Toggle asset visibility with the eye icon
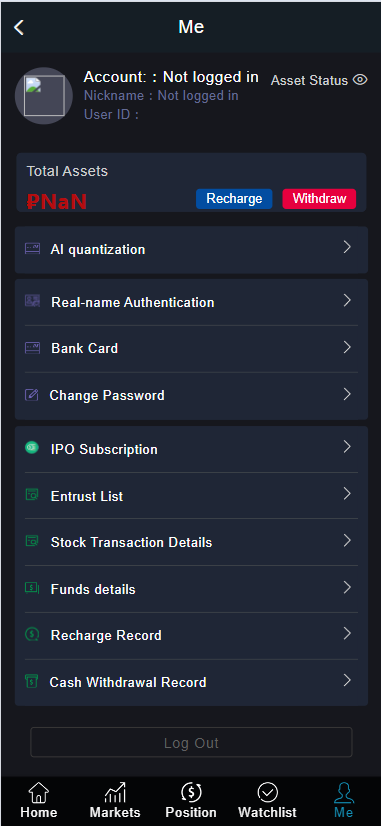 (360, 80)
